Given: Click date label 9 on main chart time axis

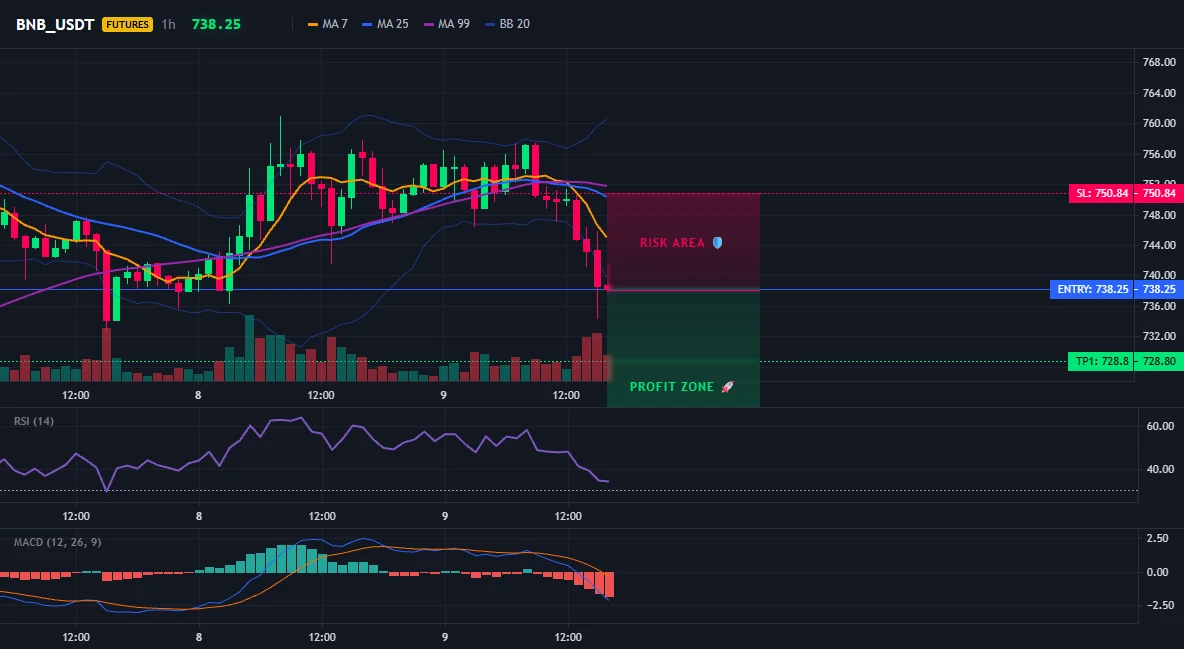Looking at the screenshot, I should pyautogui.click(x=443, y=395).
